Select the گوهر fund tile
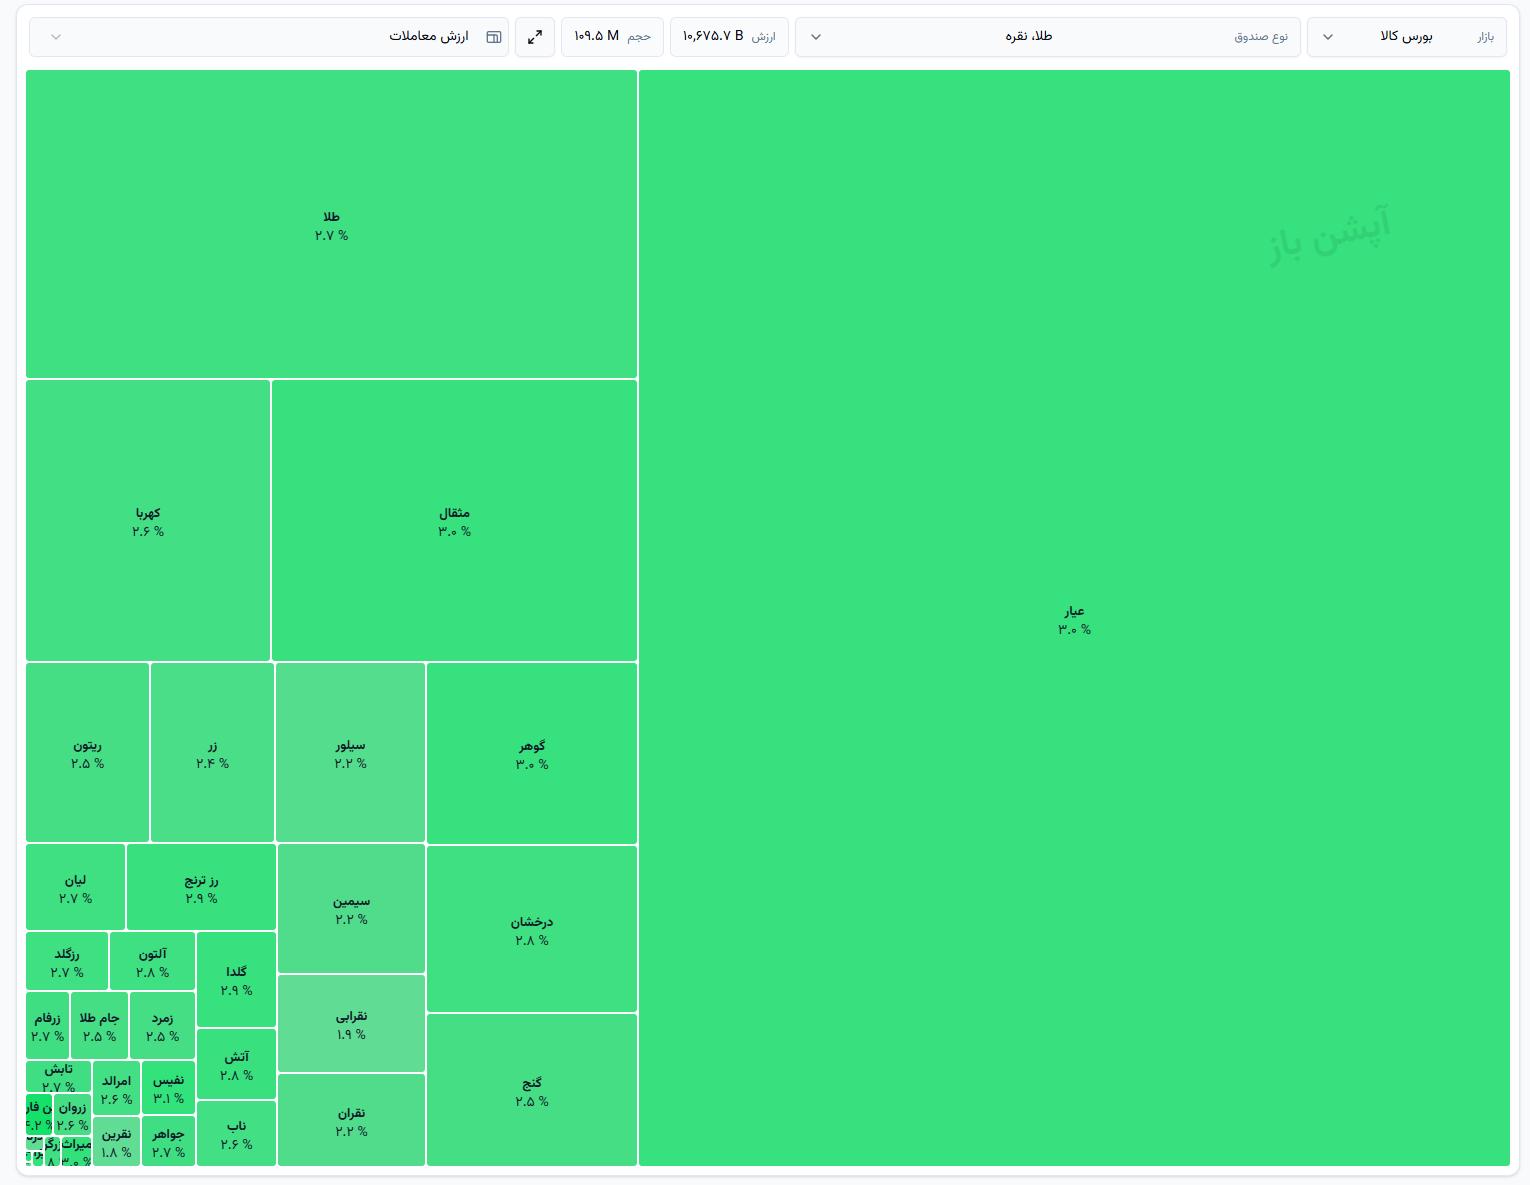The image size is (1530, 1185). tap(532, 754)
